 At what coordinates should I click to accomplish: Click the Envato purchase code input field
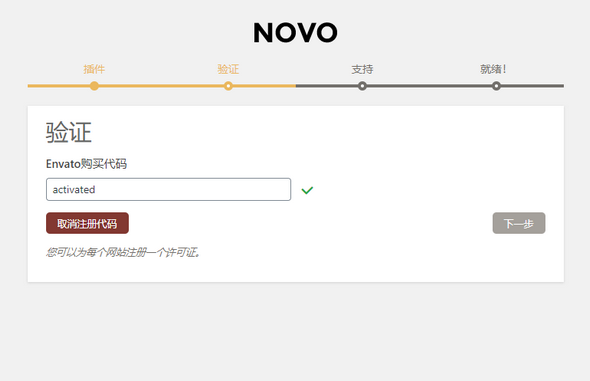coord(168,189)
